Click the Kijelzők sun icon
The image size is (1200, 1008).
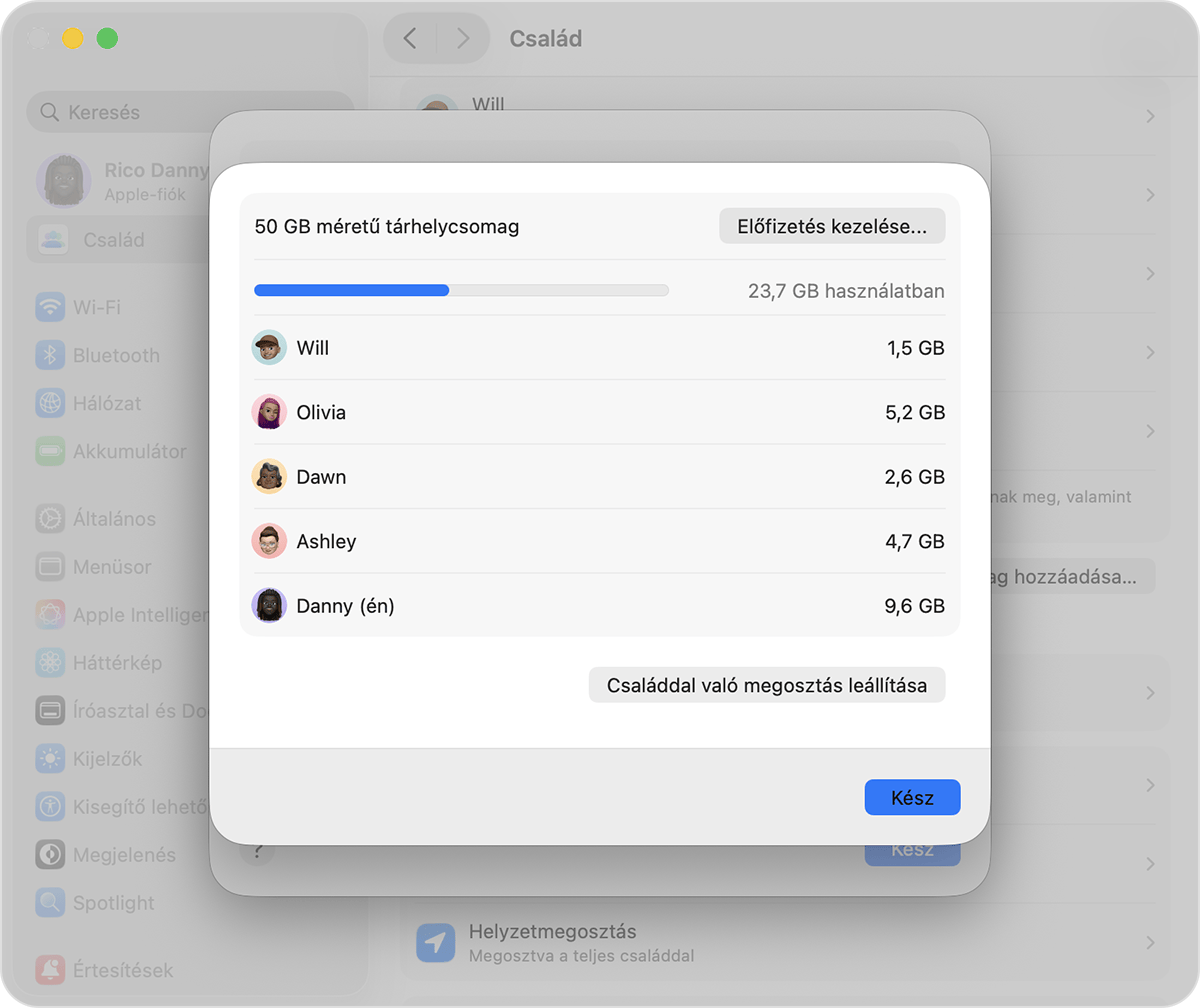pyautogui.click(x=50, y=759)
